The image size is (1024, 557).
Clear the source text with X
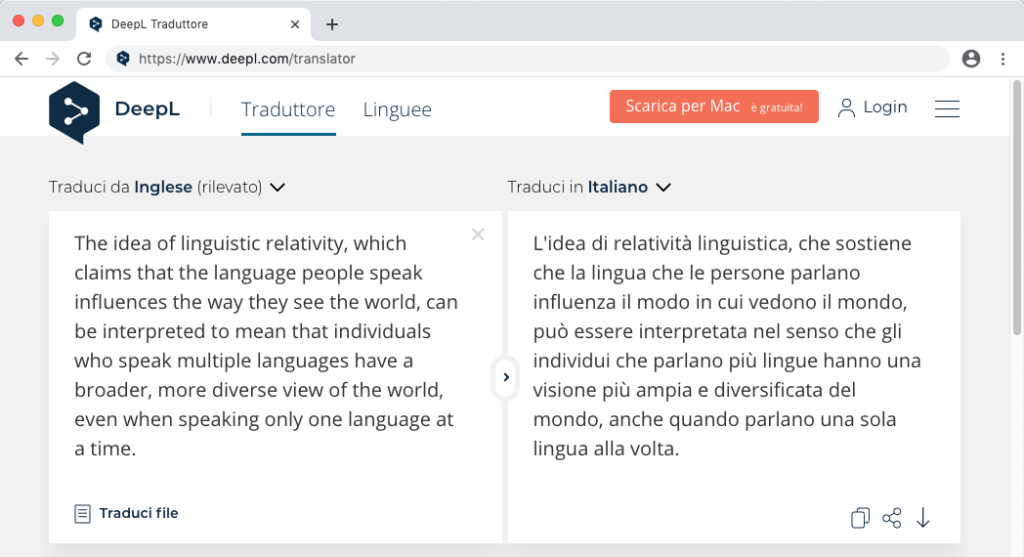point(478,234)
